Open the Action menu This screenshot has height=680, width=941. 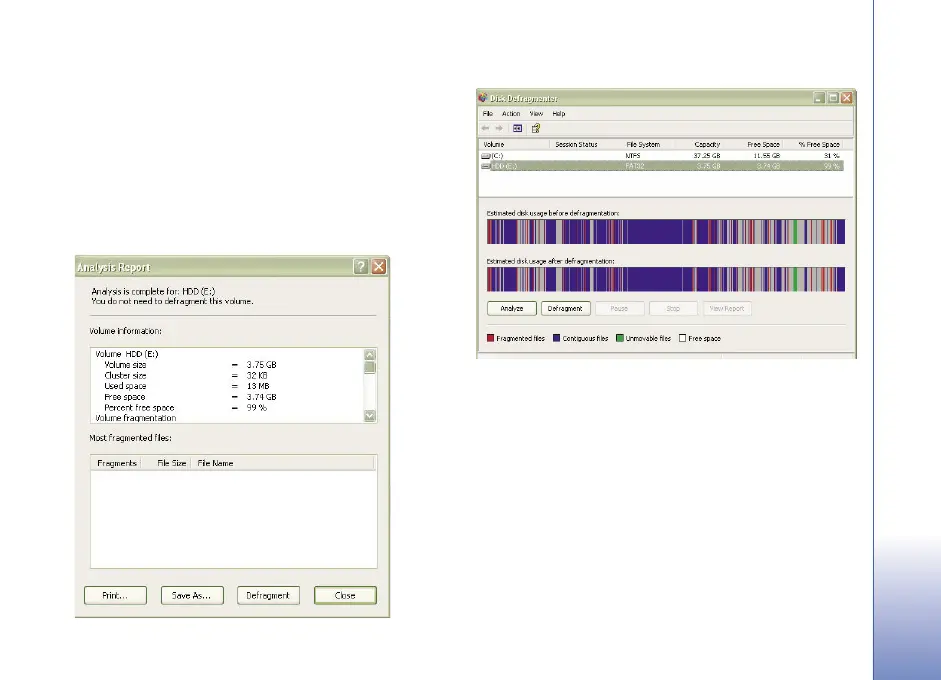click(x=511, y=113)
